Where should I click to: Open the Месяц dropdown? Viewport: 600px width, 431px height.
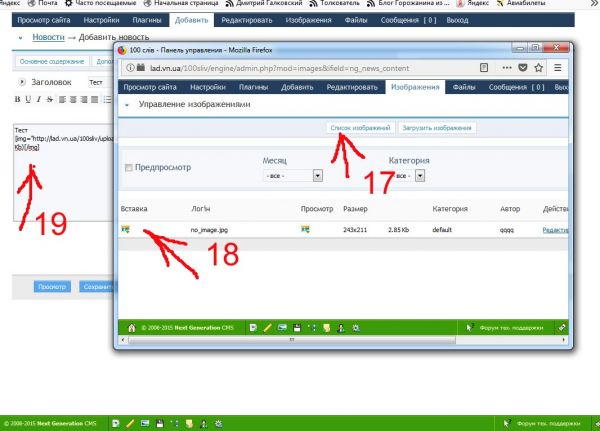(293, 176)
